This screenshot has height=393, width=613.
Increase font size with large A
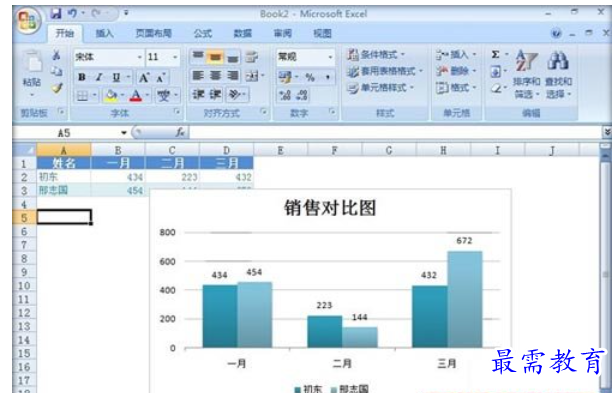pyautogui.click(x=144, y=77)
